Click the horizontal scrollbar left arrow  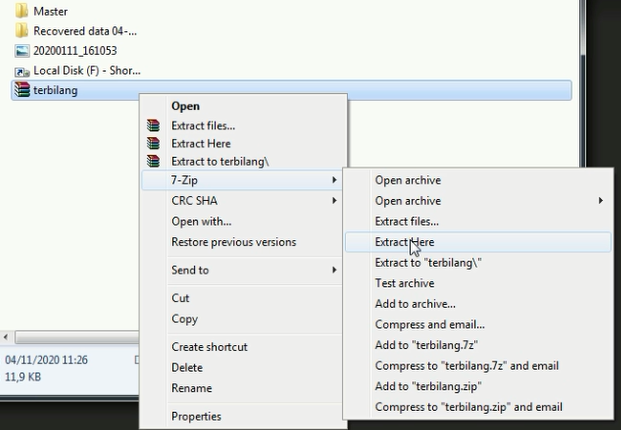pos(6,337)
